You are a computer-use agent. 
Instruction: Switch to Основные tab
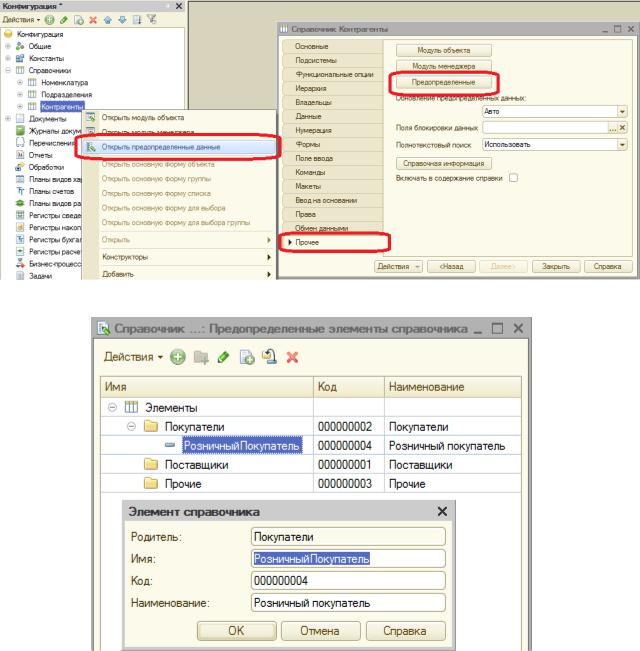pos(332,46)
